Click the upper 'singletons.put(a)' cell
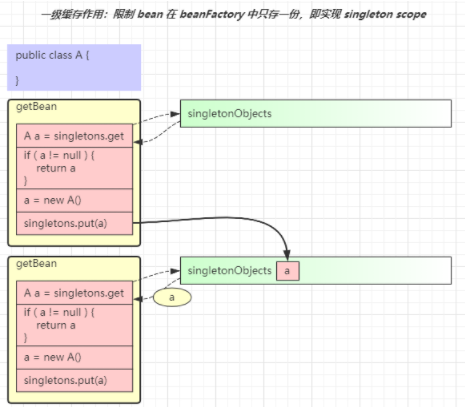The image size is (465, 407). tap(75, 223)
